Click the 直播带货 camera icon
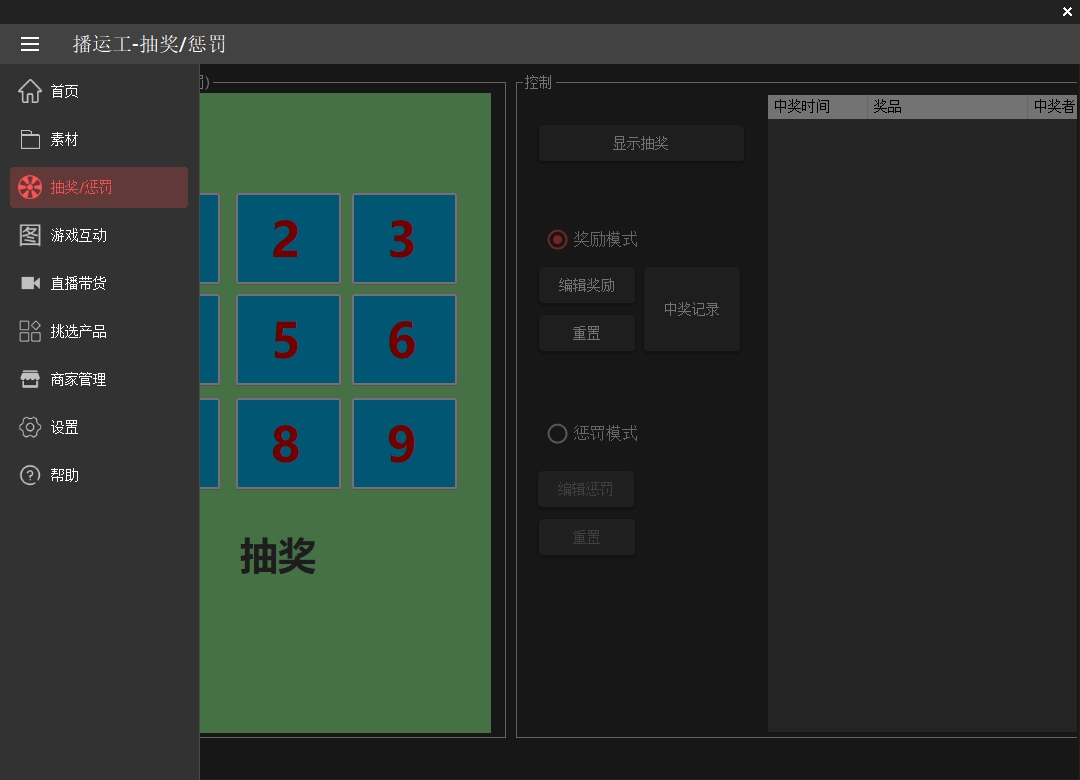The image size is (1080, 780). [x=30, y=283]
